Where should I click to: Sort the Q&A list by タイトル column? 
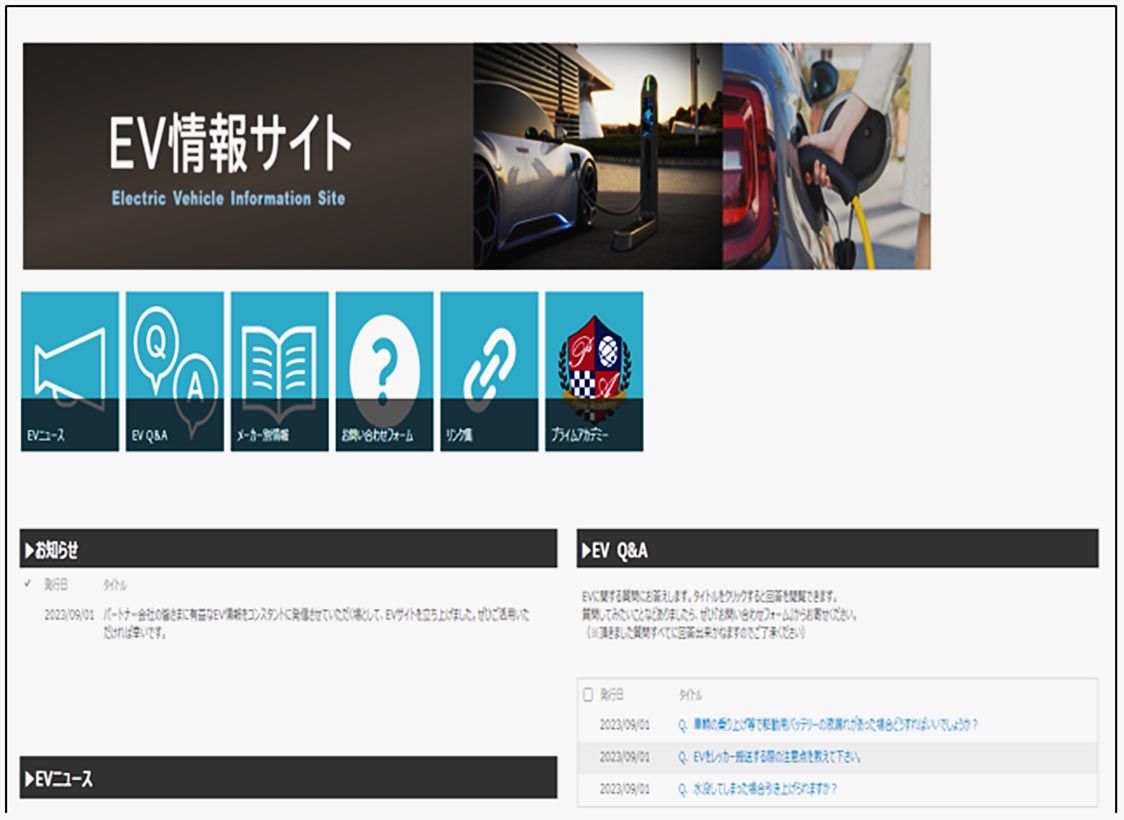click(x=690, y=694)
